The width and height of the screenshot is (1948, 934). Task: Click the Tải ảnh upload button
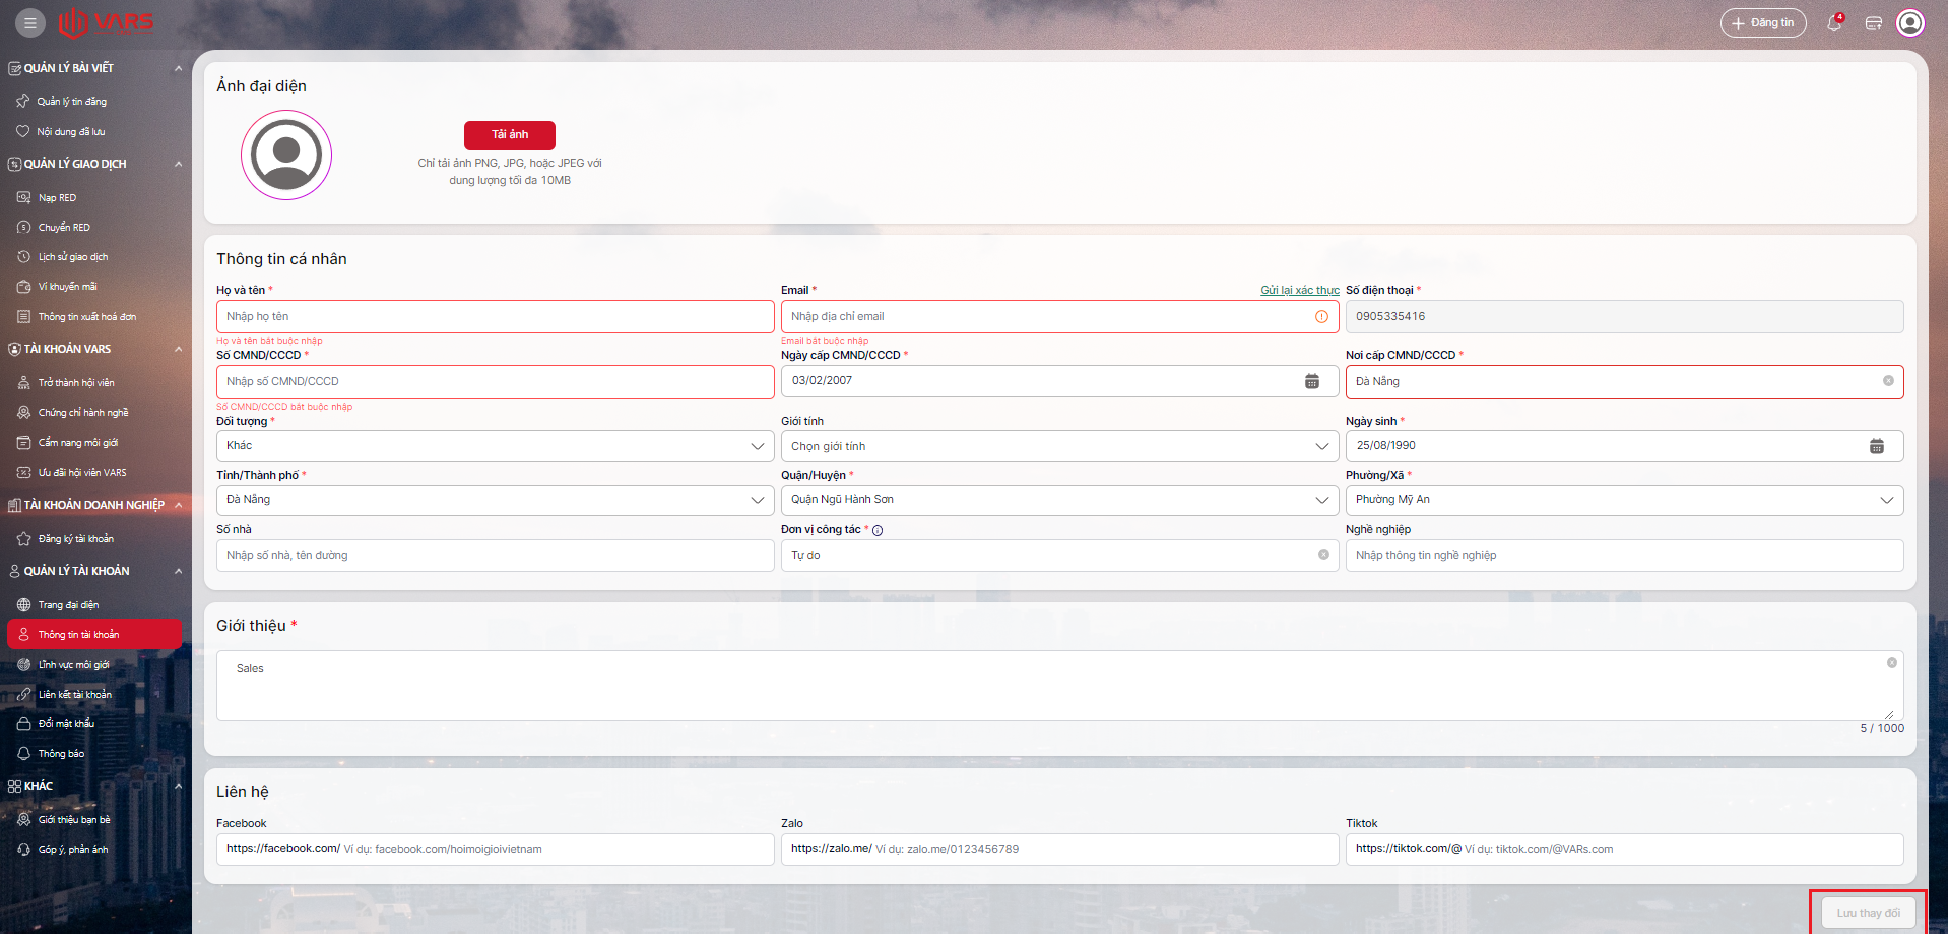509,135
